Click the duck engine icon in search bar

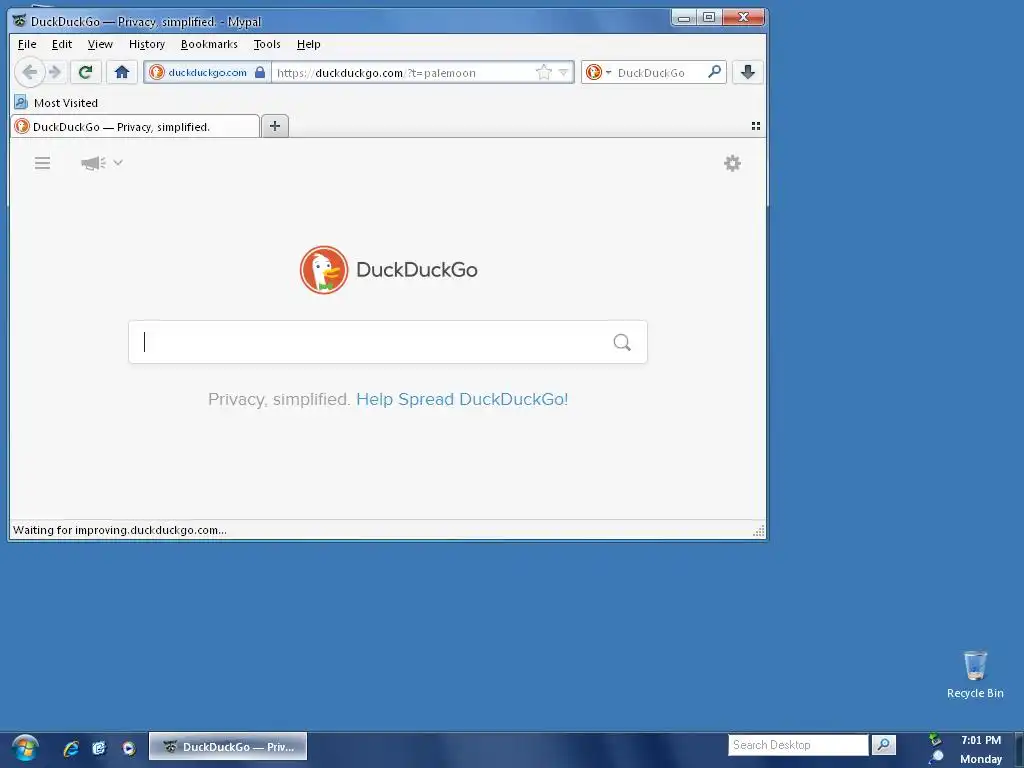[x=594, y=72]
